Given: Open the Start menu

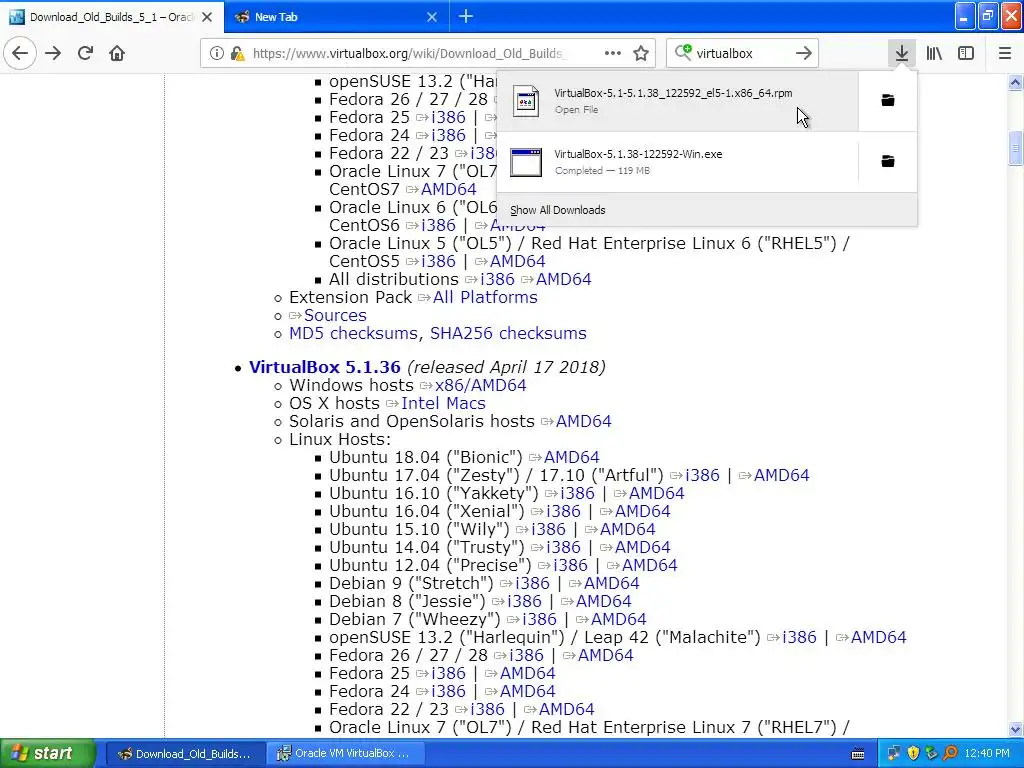Looking at the screenshot, I should tap(48, 753).
